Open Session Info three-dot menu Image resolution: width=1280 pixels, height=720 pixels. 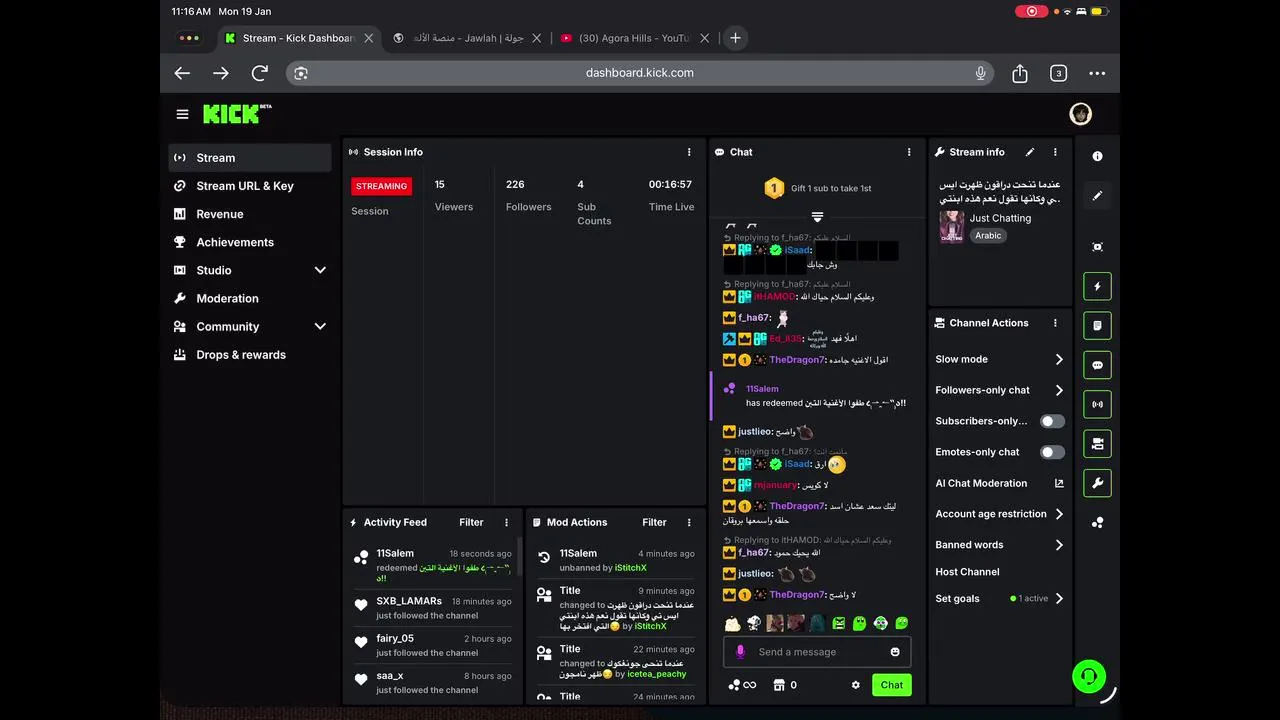click(689, 152)
